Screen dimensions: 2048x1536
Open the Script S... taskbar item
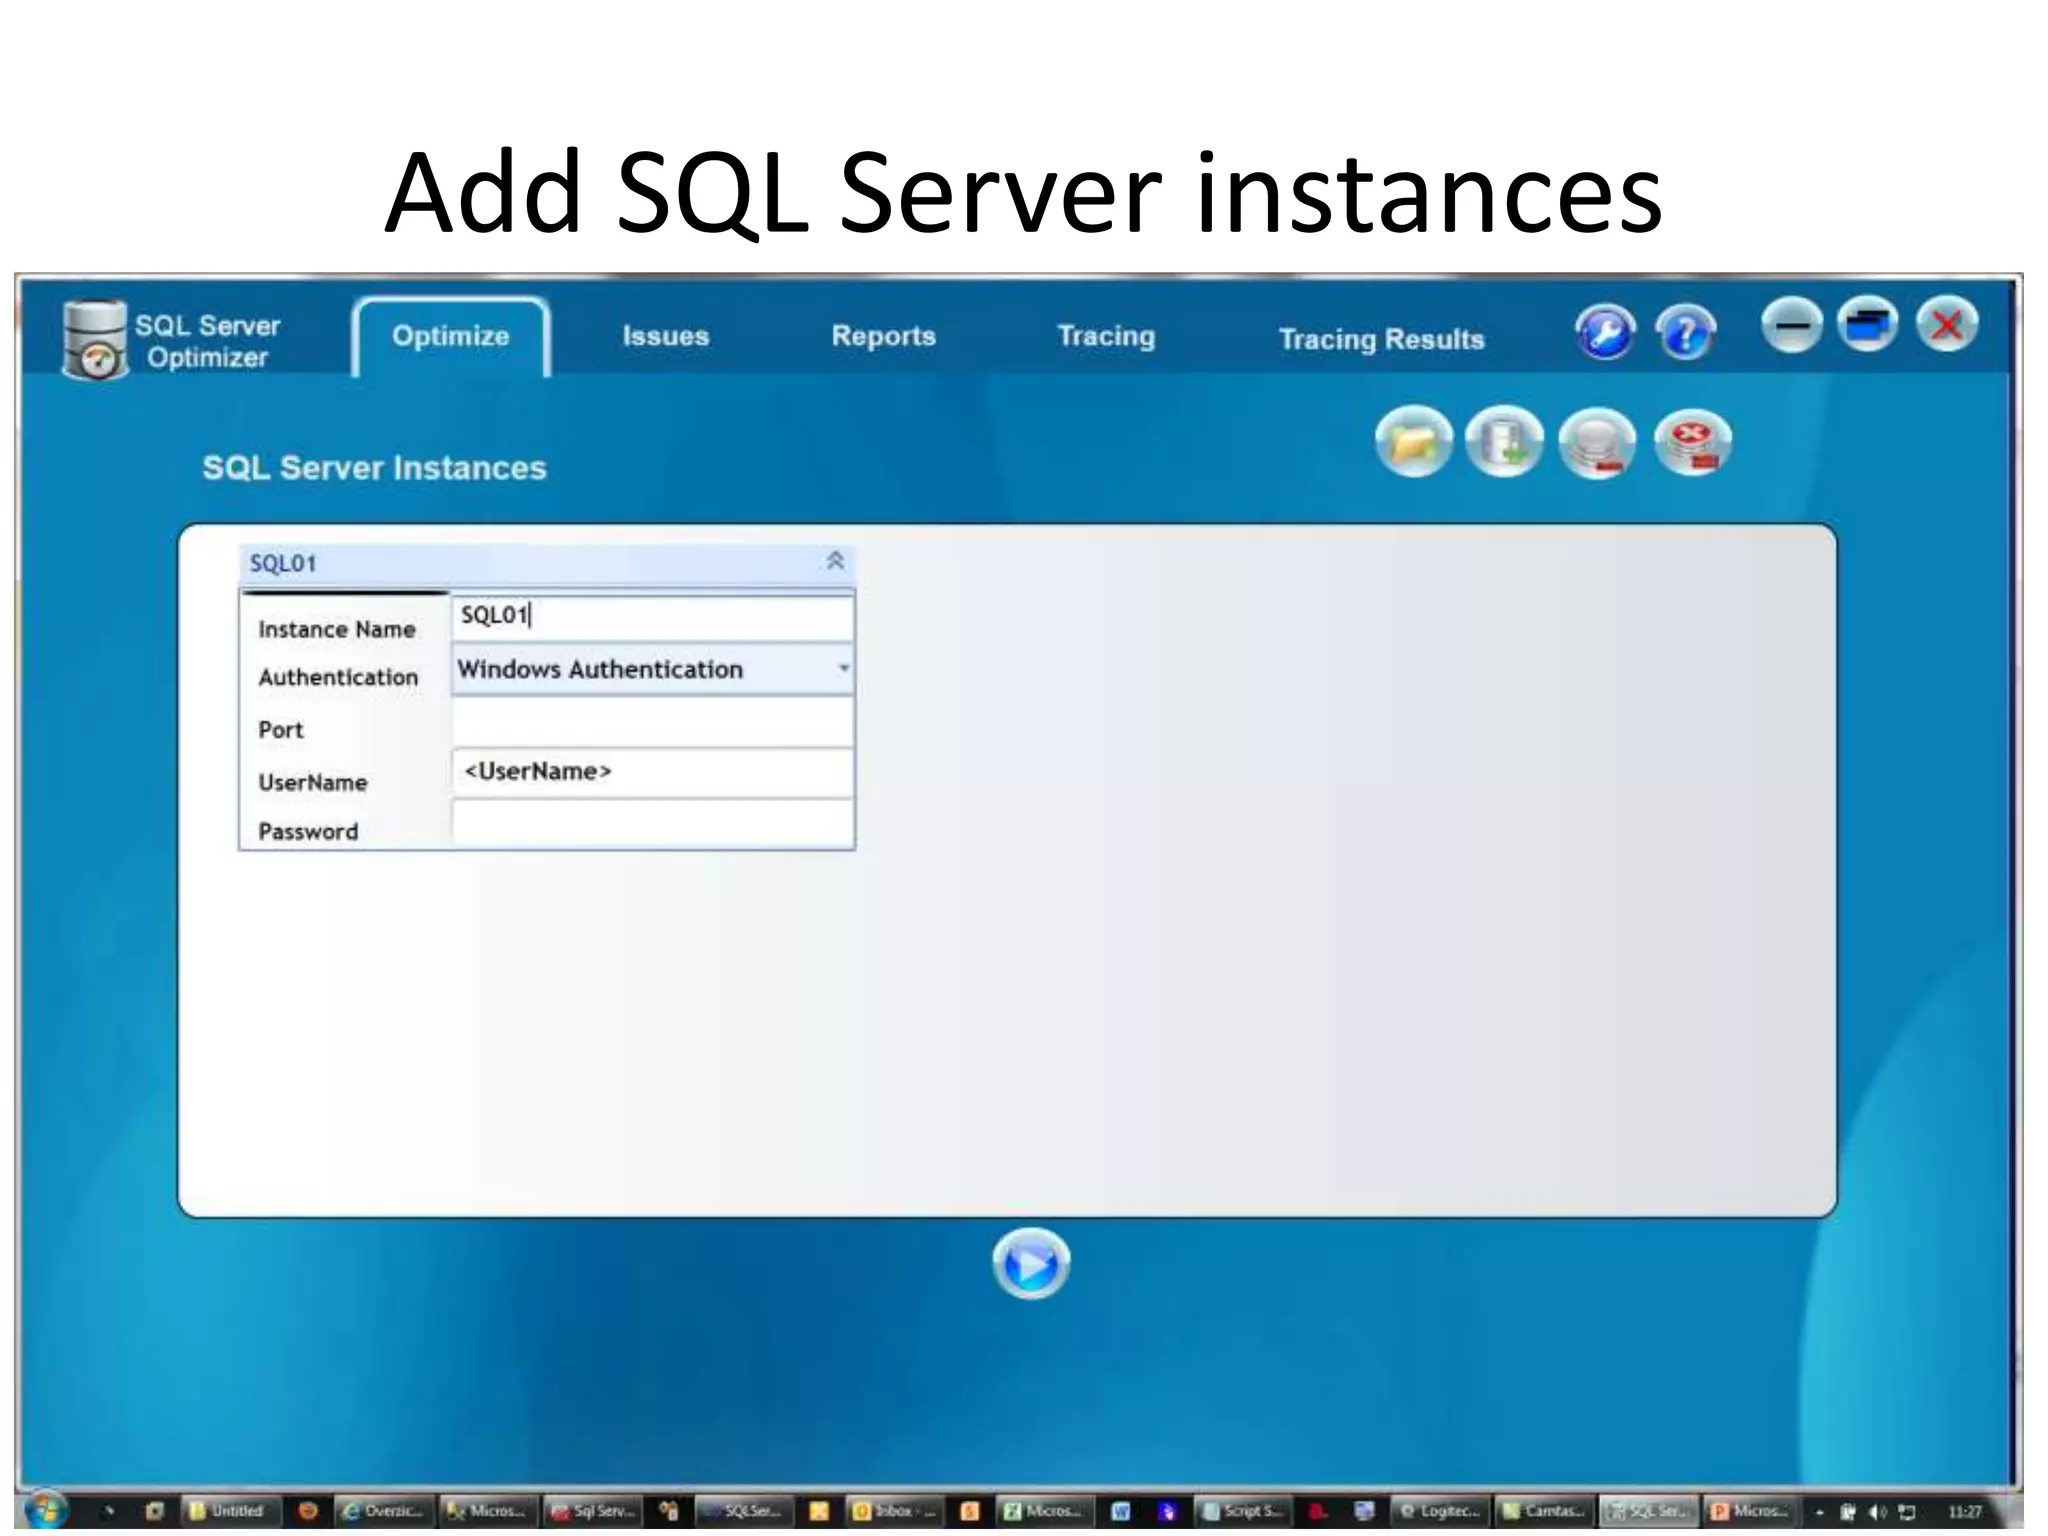pyautogui.click(x=1243, y=1511)
